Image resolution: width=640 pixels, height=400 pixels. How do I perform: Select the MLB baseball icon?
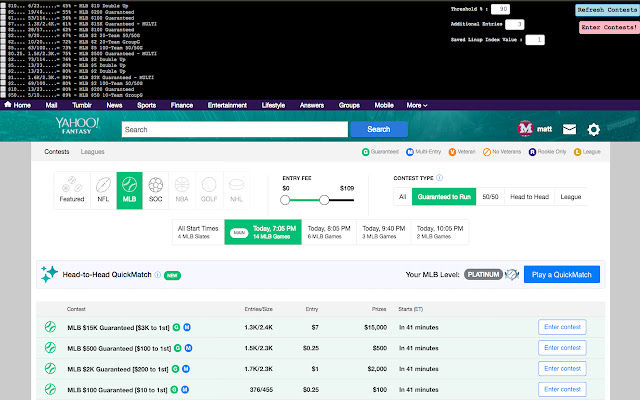point(129,185)
